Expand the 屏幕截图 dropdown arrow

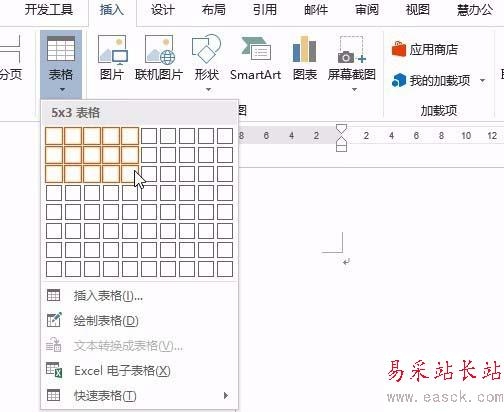(x=354, y=89)
